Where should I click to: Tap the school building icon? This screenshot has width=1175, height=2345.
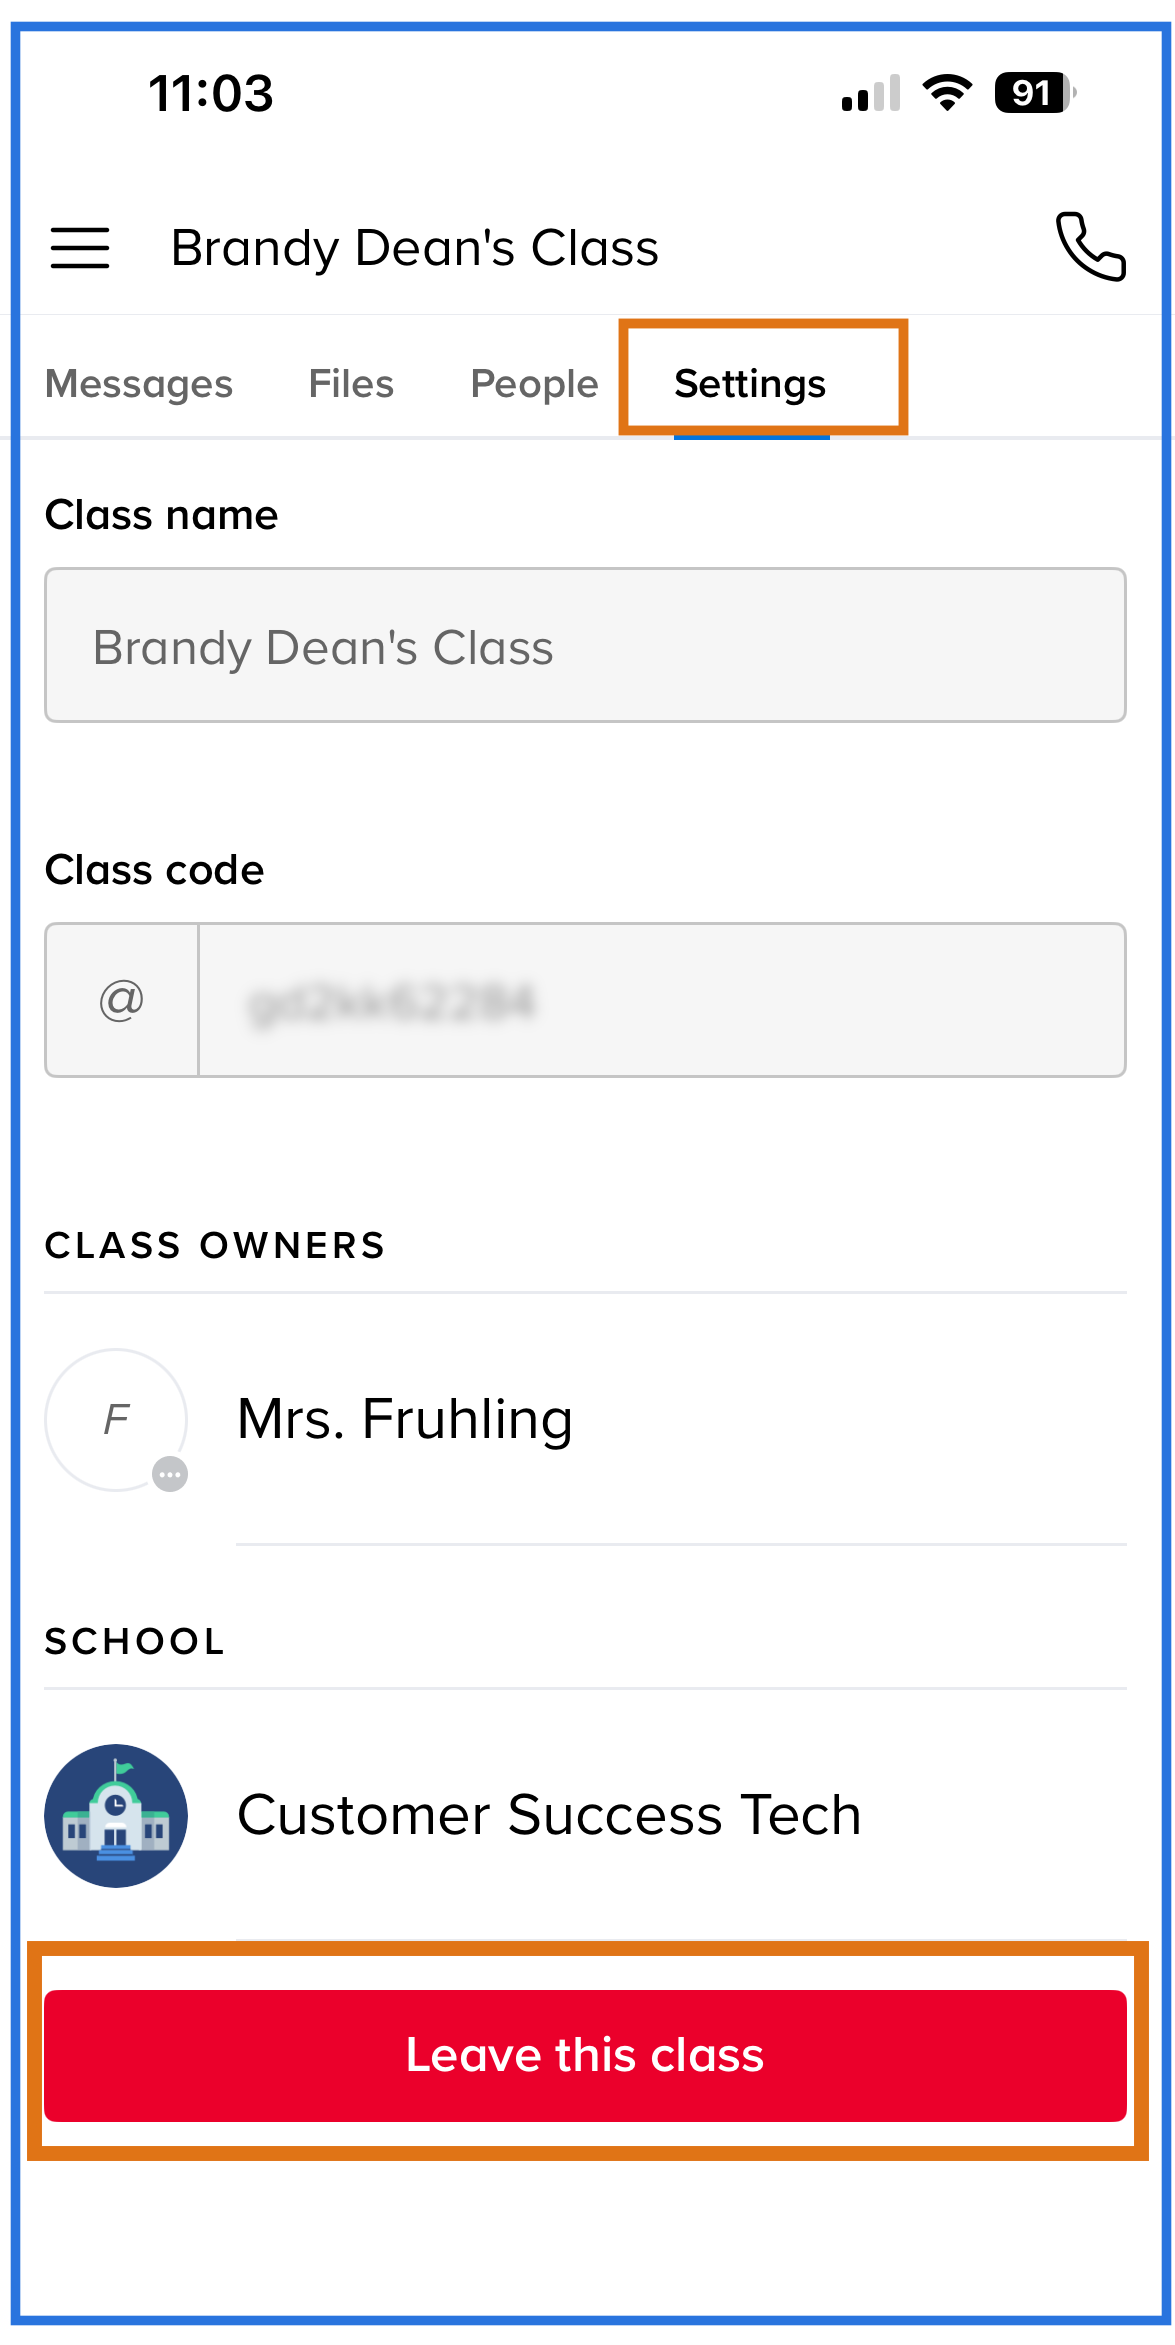116,1816
